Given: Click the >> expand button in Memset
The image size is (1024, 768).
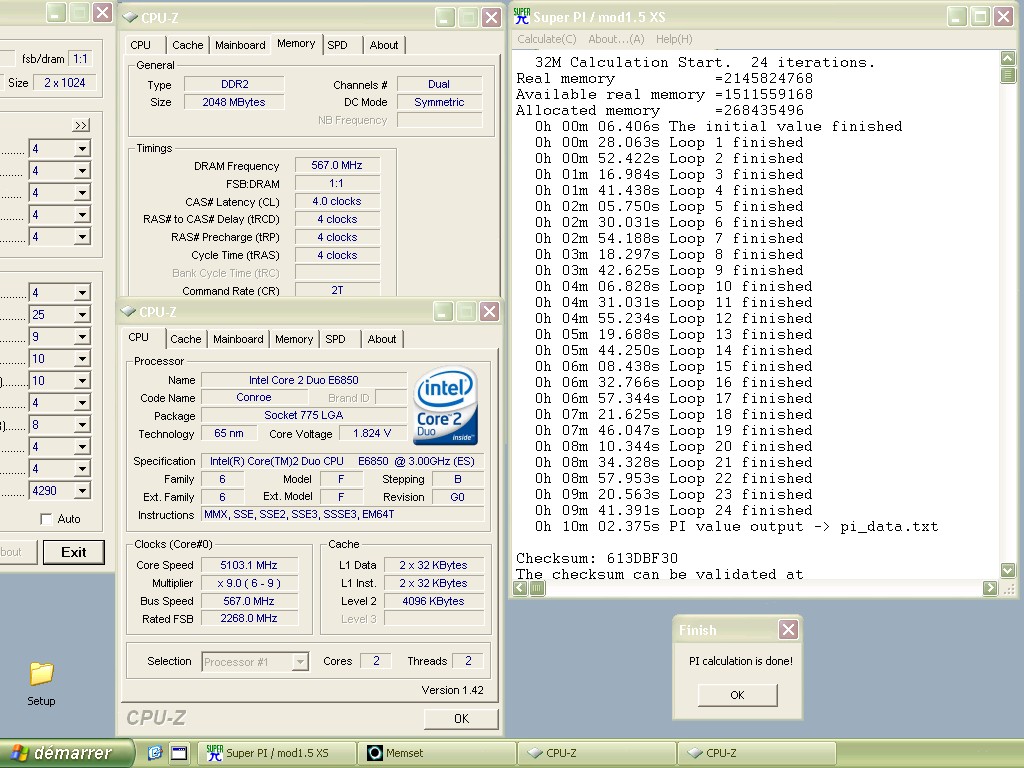Looking at the screenshot, I should tap(81, 125).
